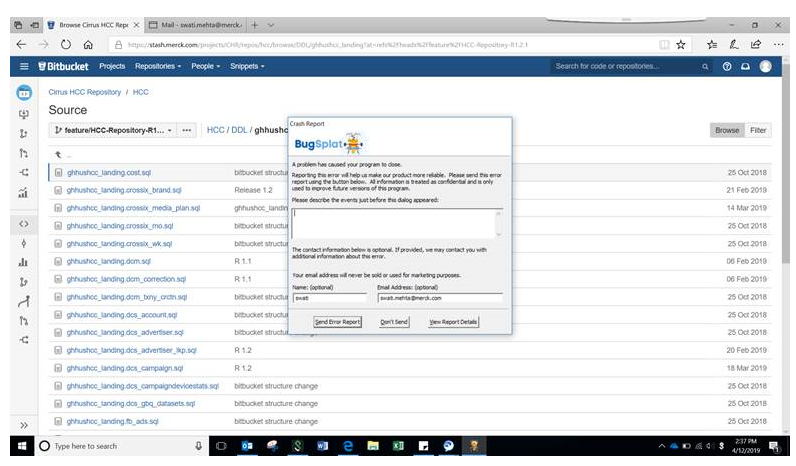Open ghhushcc_landing.crossix_brand.sql file
Screen dimensions: 796x466
[124, 190]
